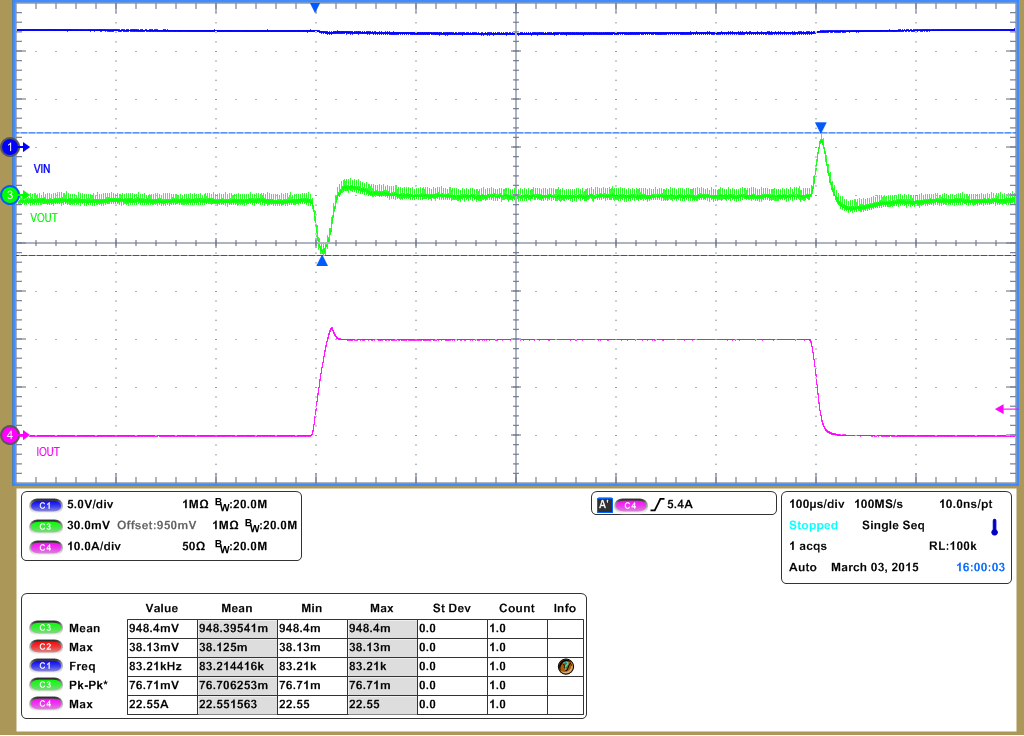This screenshot has width=1024, height=736.
Task: Open the 100µs/div timebase setting
Action: tap(818, 504)
